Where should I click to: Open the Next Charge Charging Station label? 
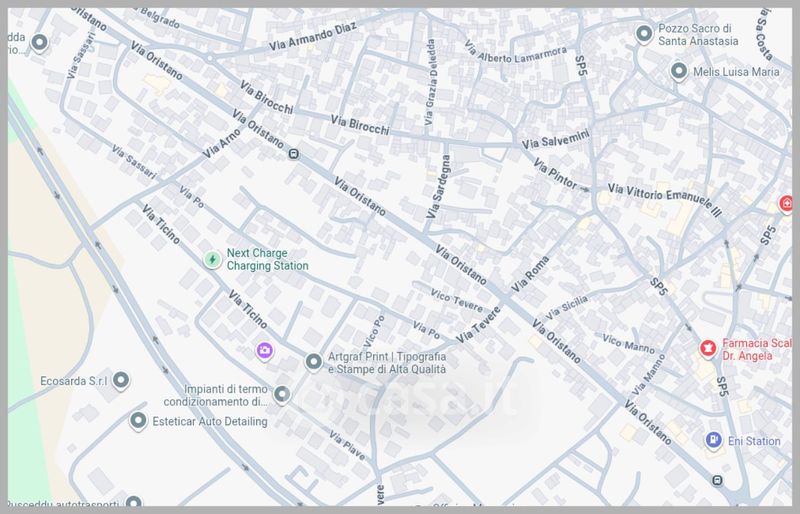tap(267, 260)
